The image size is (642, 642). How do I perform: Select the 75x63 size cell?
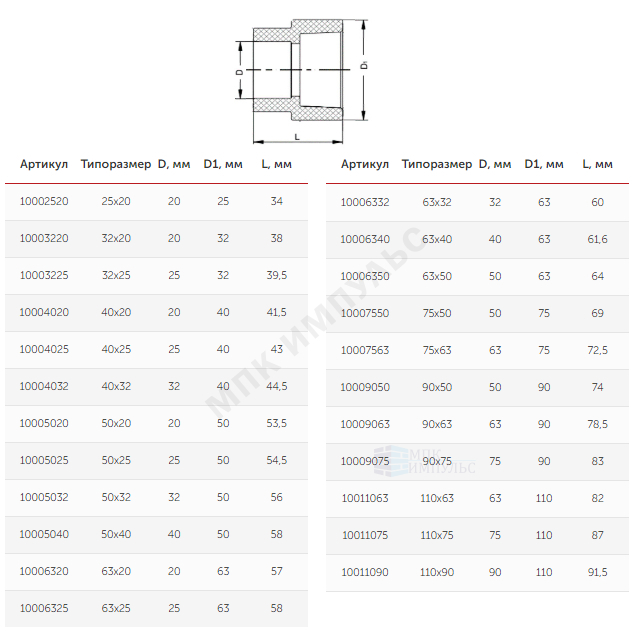437,350
